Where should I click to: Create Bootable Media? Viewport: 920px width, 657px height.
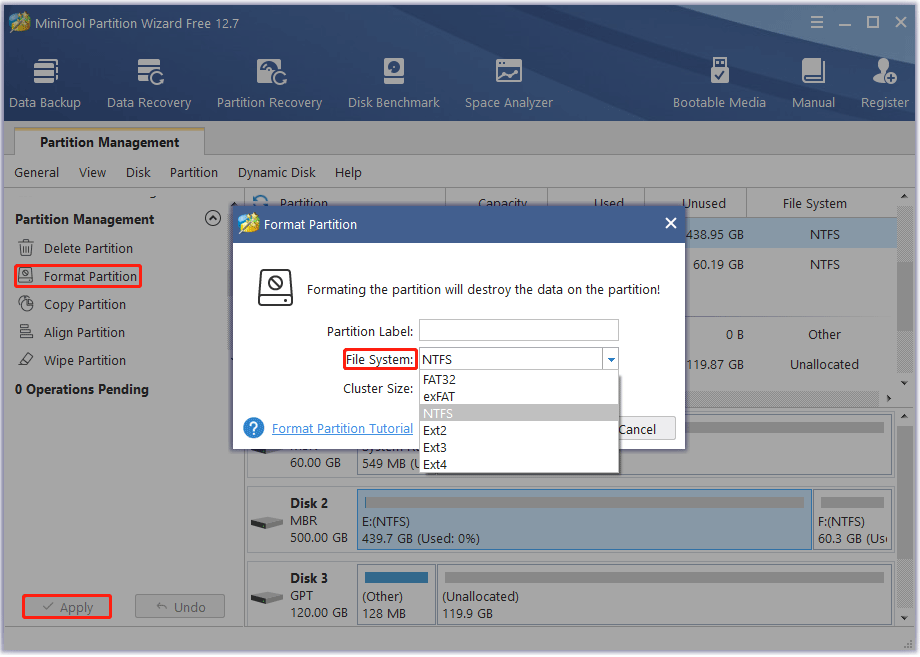tap(719, 83)
